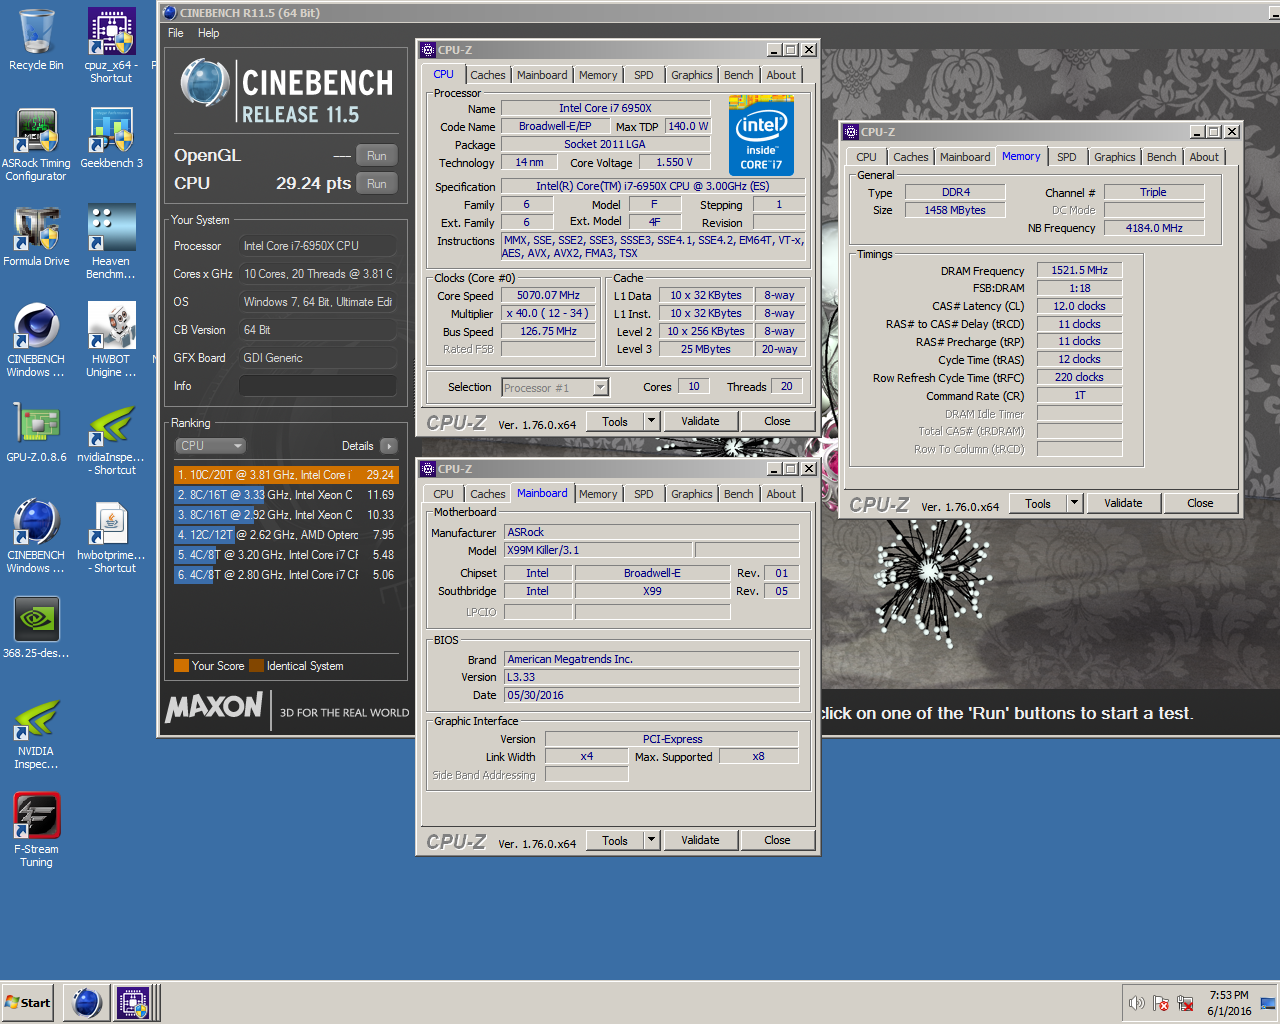Open Tools dropdown arrow in Mainboard CPU-Z window

(x=651, y=840)
